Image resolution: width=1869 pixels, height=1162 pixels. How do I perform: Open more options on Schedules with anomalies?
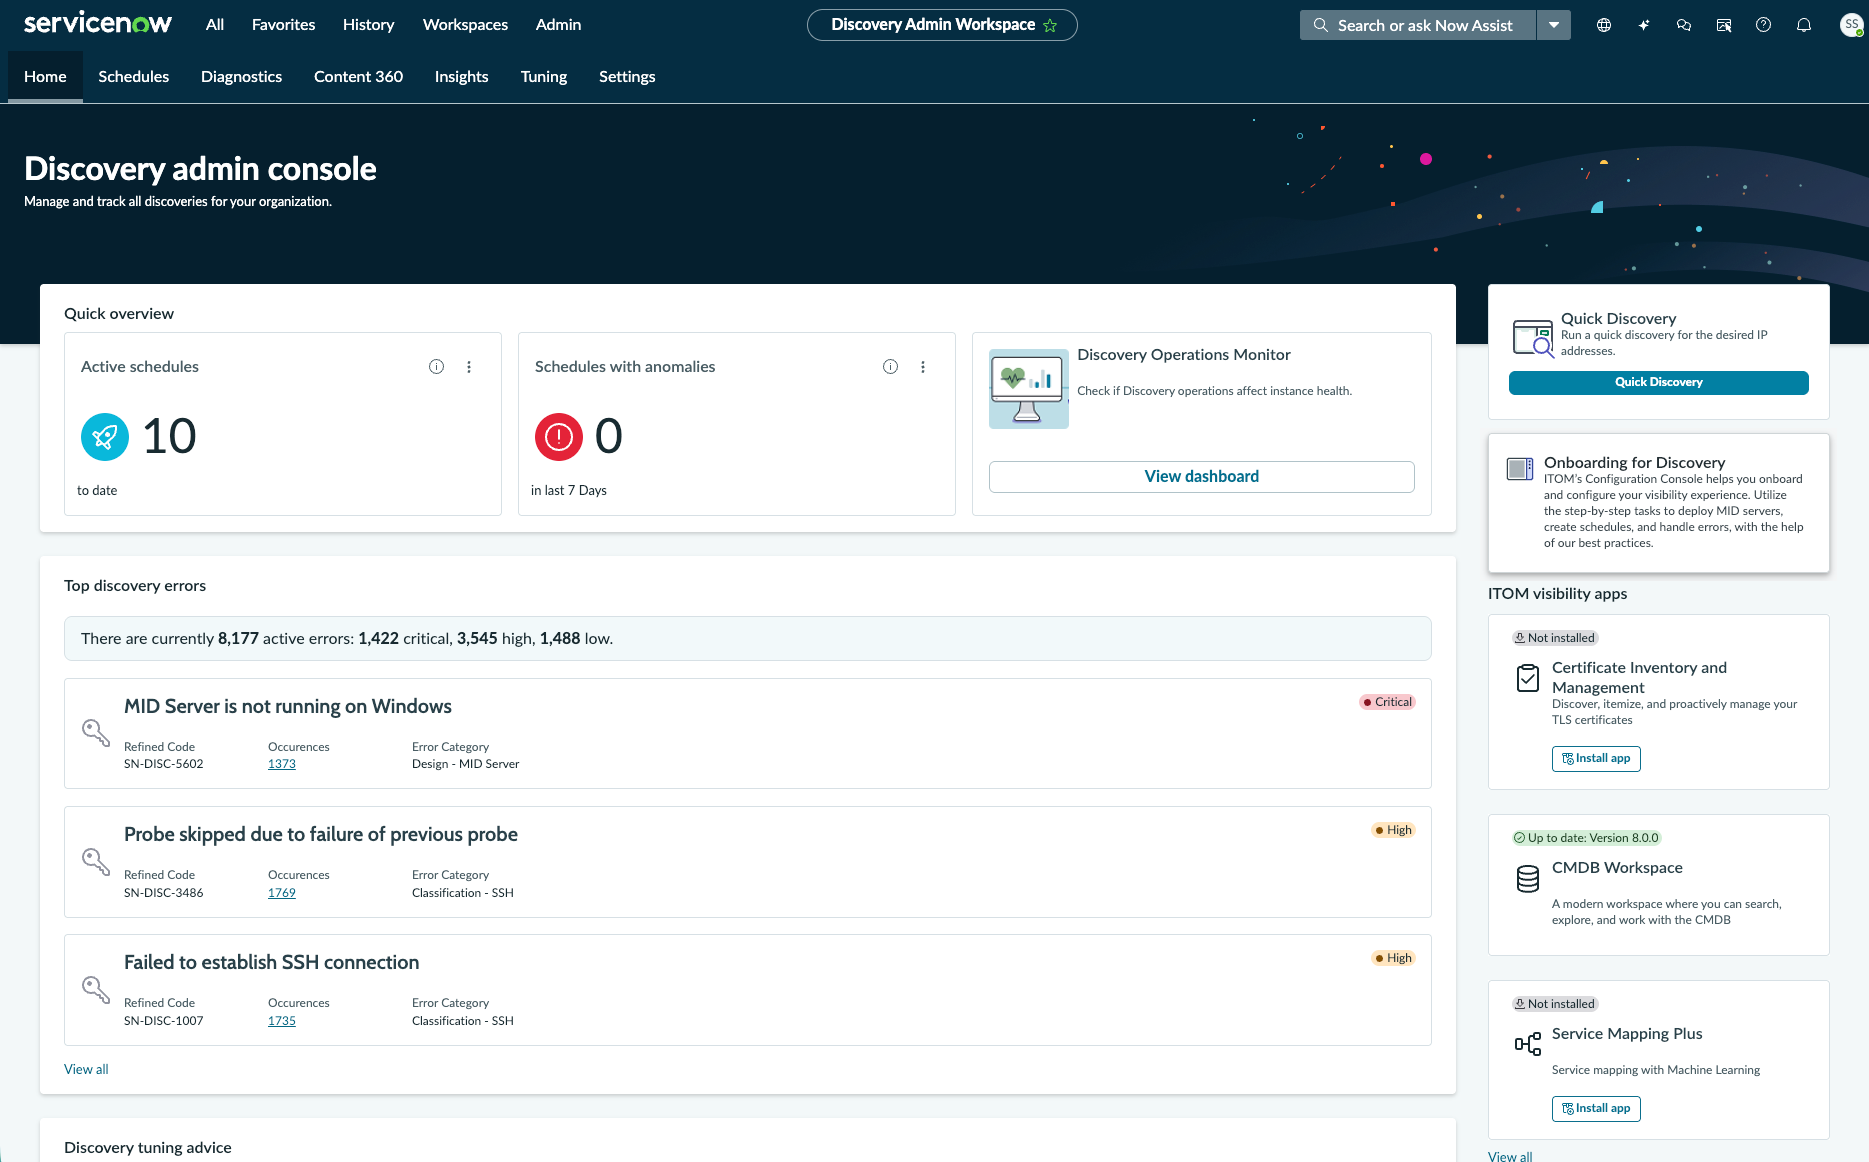click(923, 367)
